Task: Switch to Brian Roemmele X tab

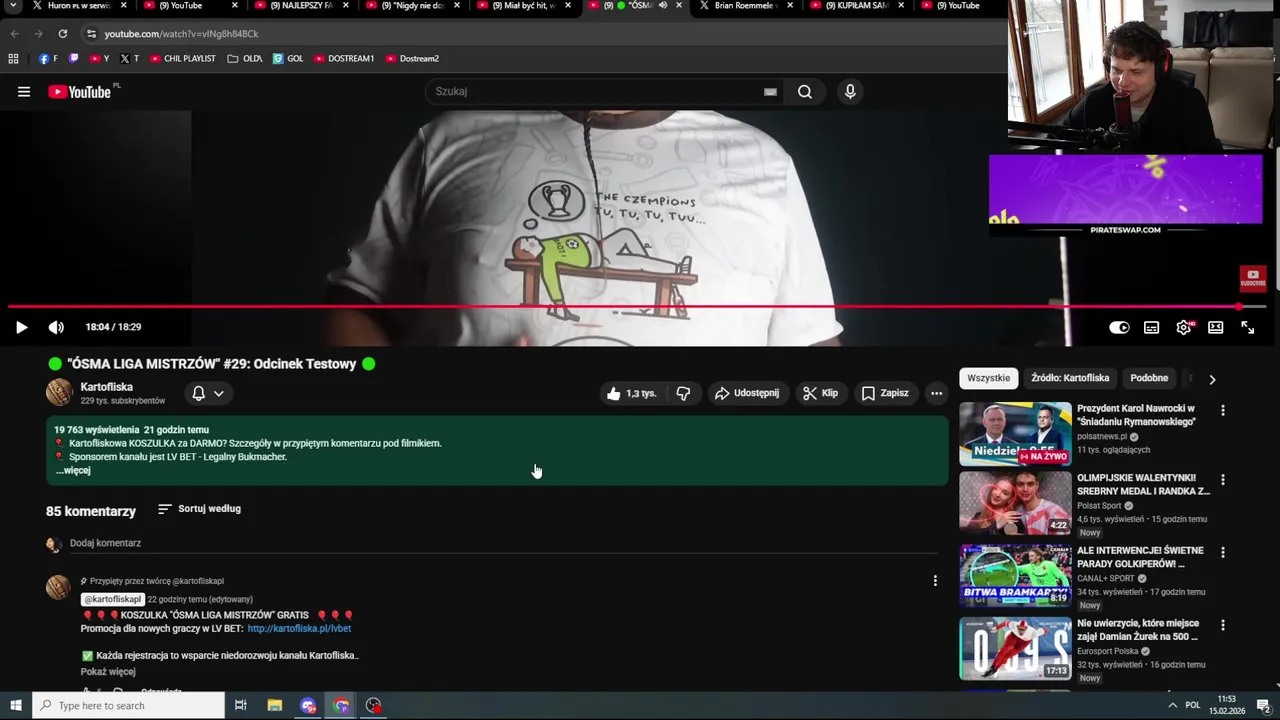Action: pos(746,6)
